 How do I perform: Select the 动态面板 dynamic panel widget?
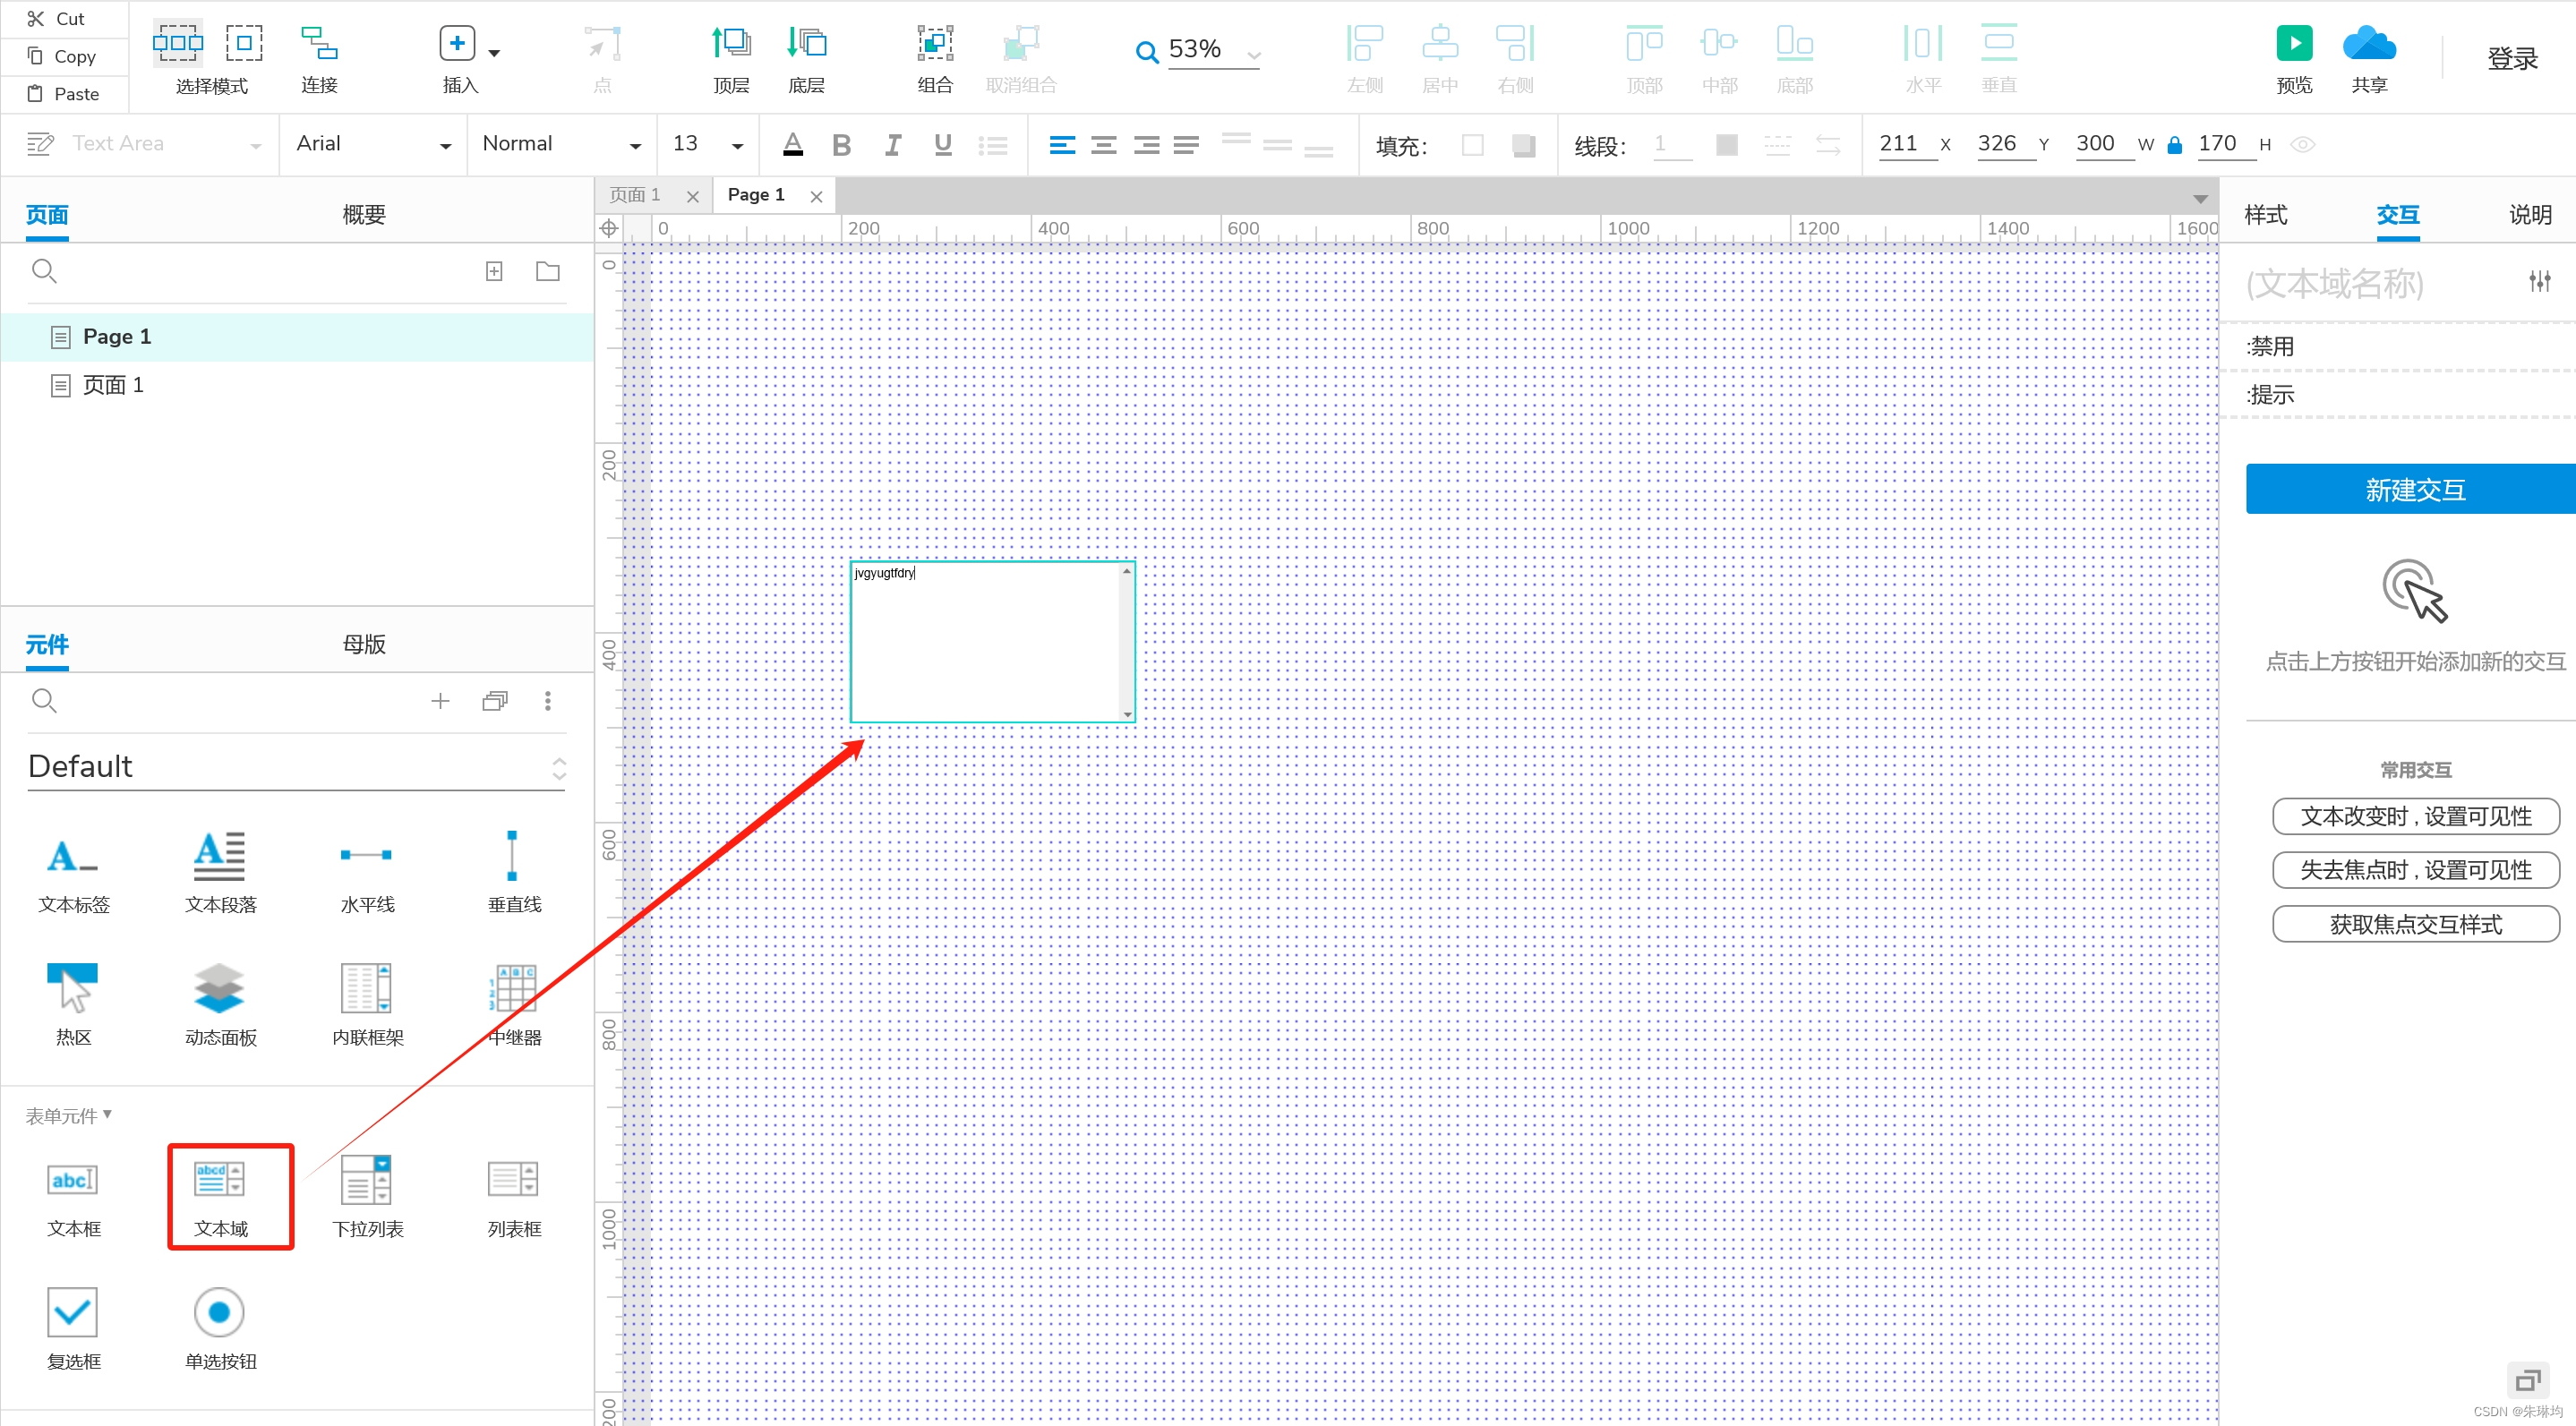[x=220, y=988]
